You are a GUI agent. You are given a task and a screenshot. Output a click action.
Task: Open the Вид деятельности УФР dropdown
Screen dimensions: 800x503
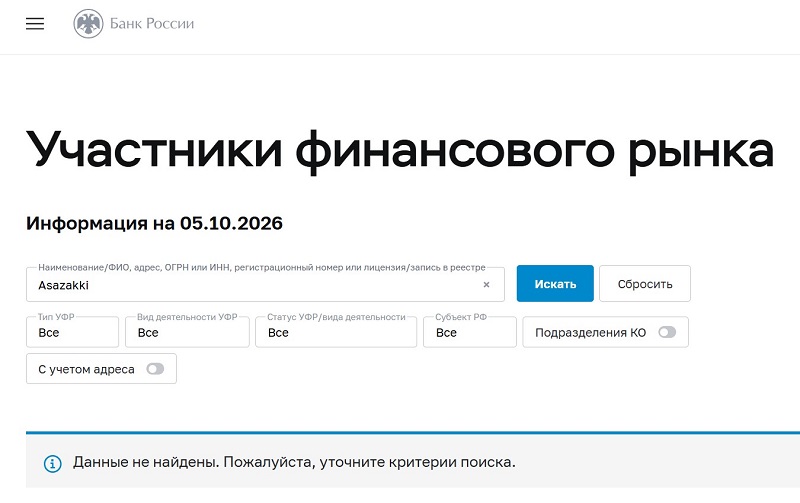click(187, 332)
